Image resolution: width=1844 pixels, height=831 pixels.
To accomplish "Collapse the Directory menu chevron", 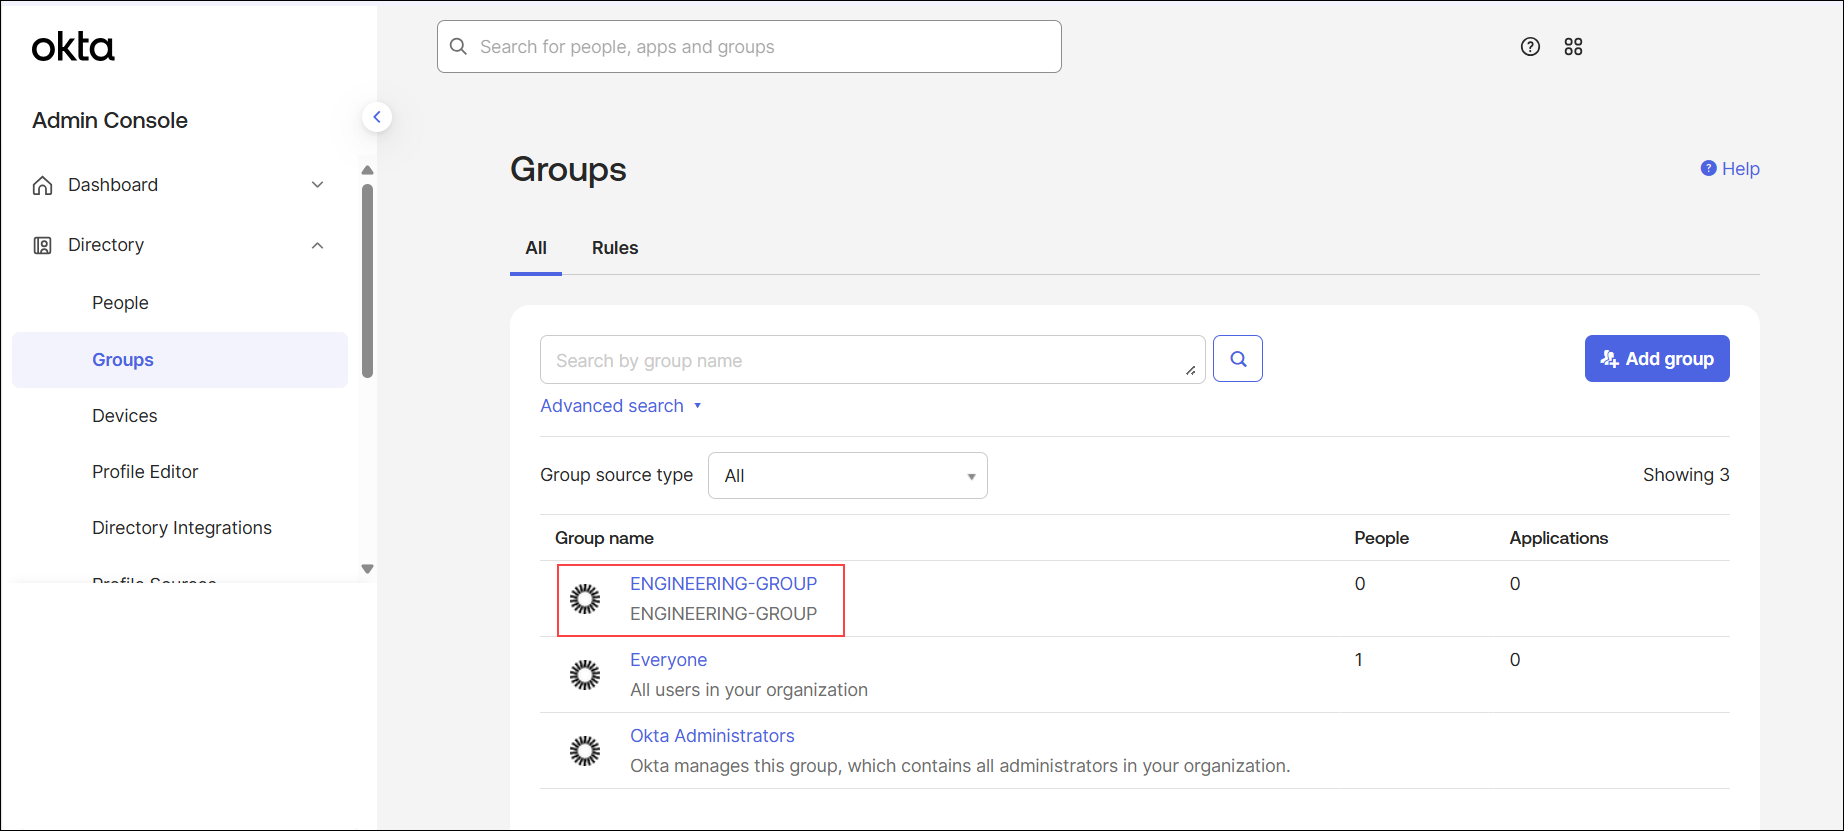I will click(317, 245).
